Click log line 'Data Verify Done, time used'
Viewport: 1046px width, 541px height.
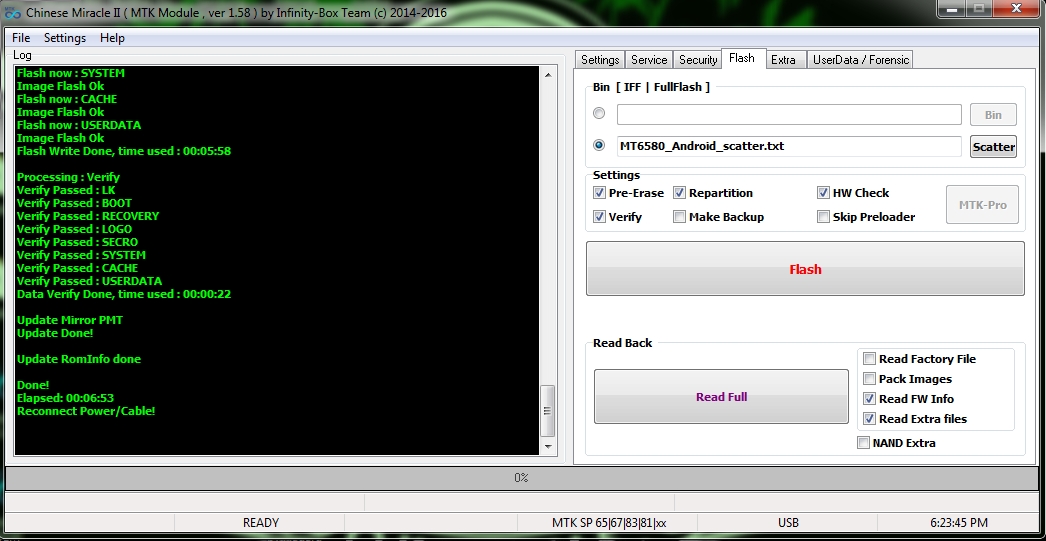pyautogui.click(x=124, y=294)
